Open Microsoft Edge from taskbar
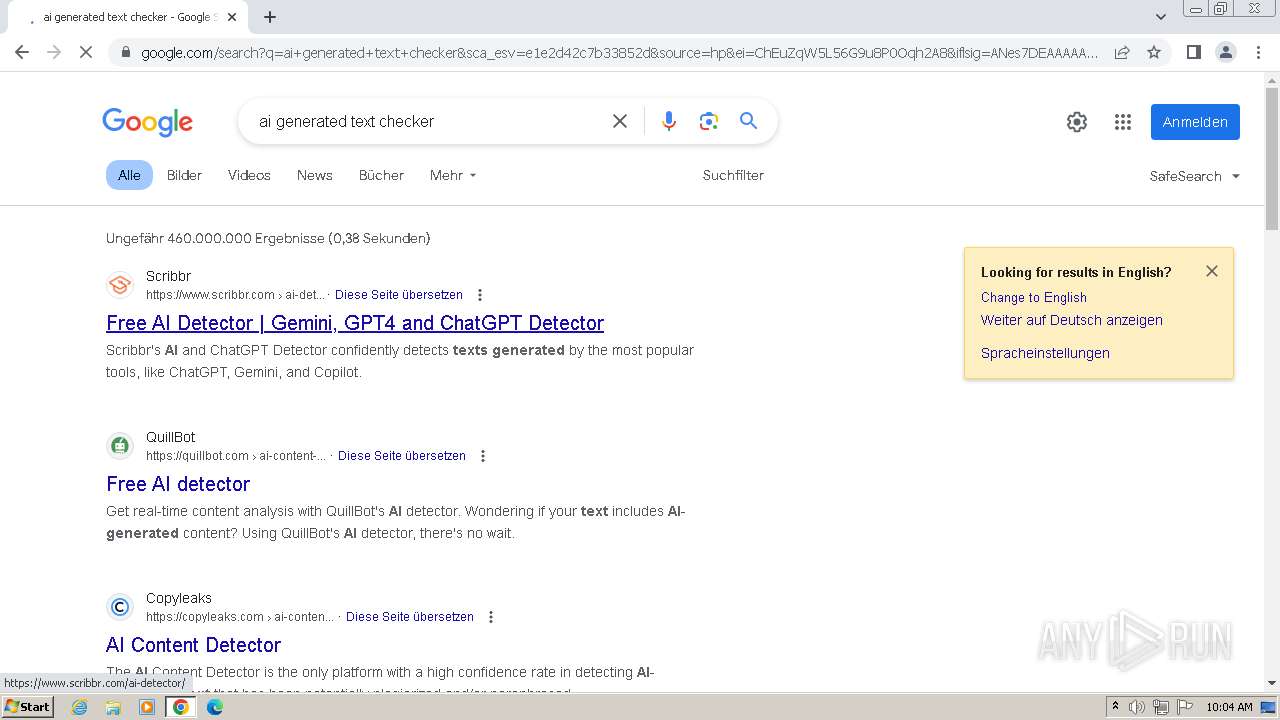The height and width of the screenshot is (720, 1280). point(214,707)
